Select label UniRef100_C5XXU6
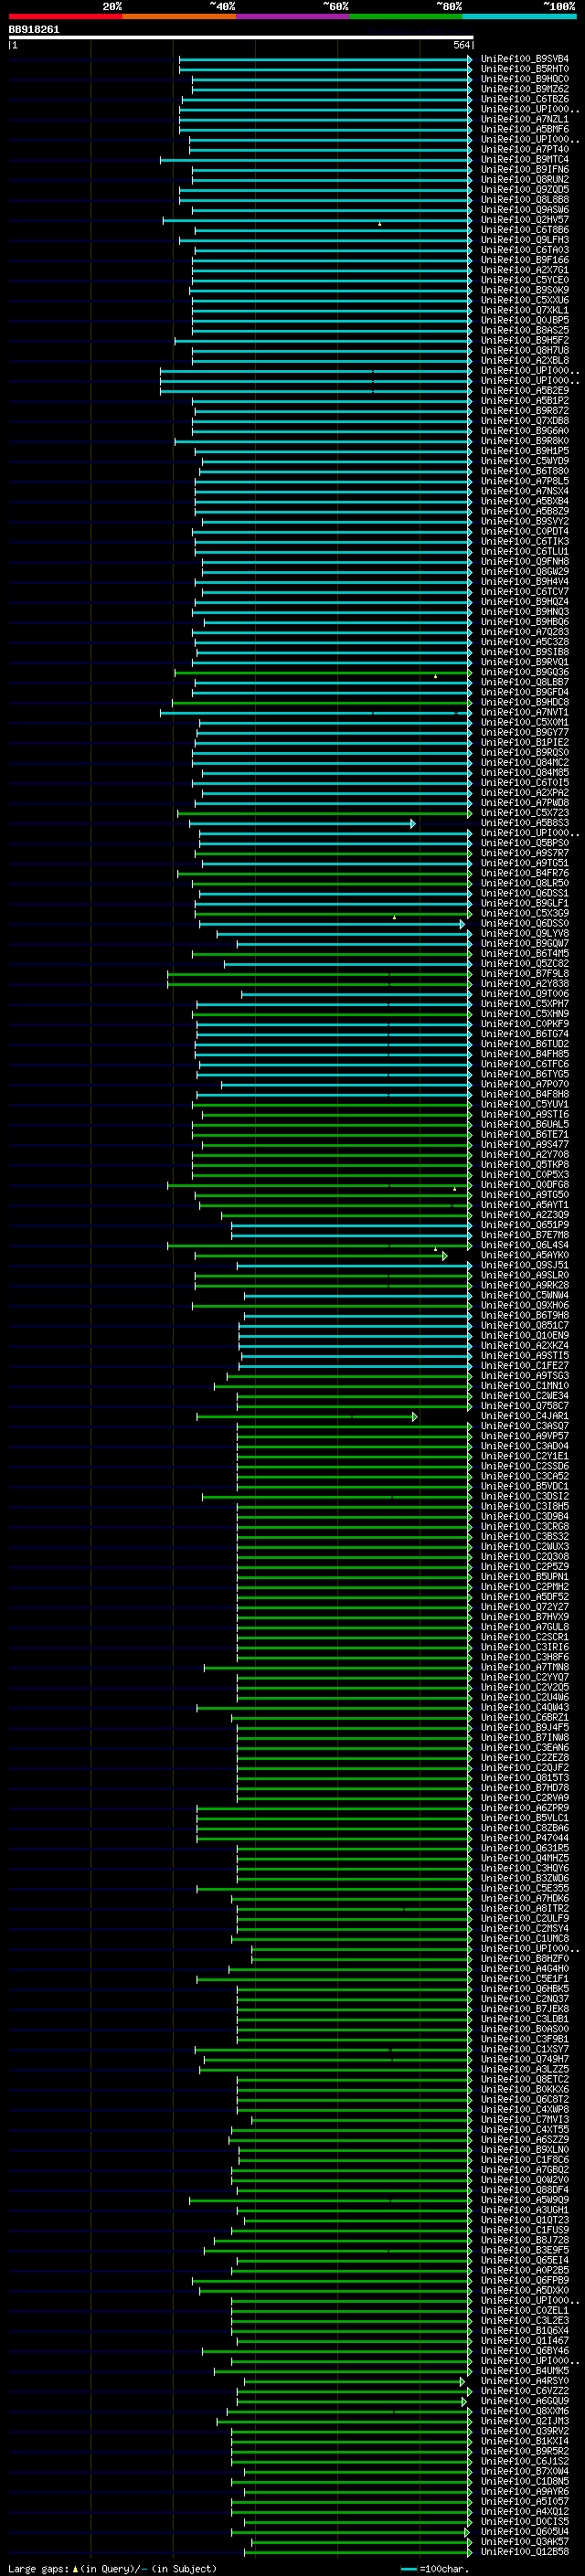 click(525, 300)
